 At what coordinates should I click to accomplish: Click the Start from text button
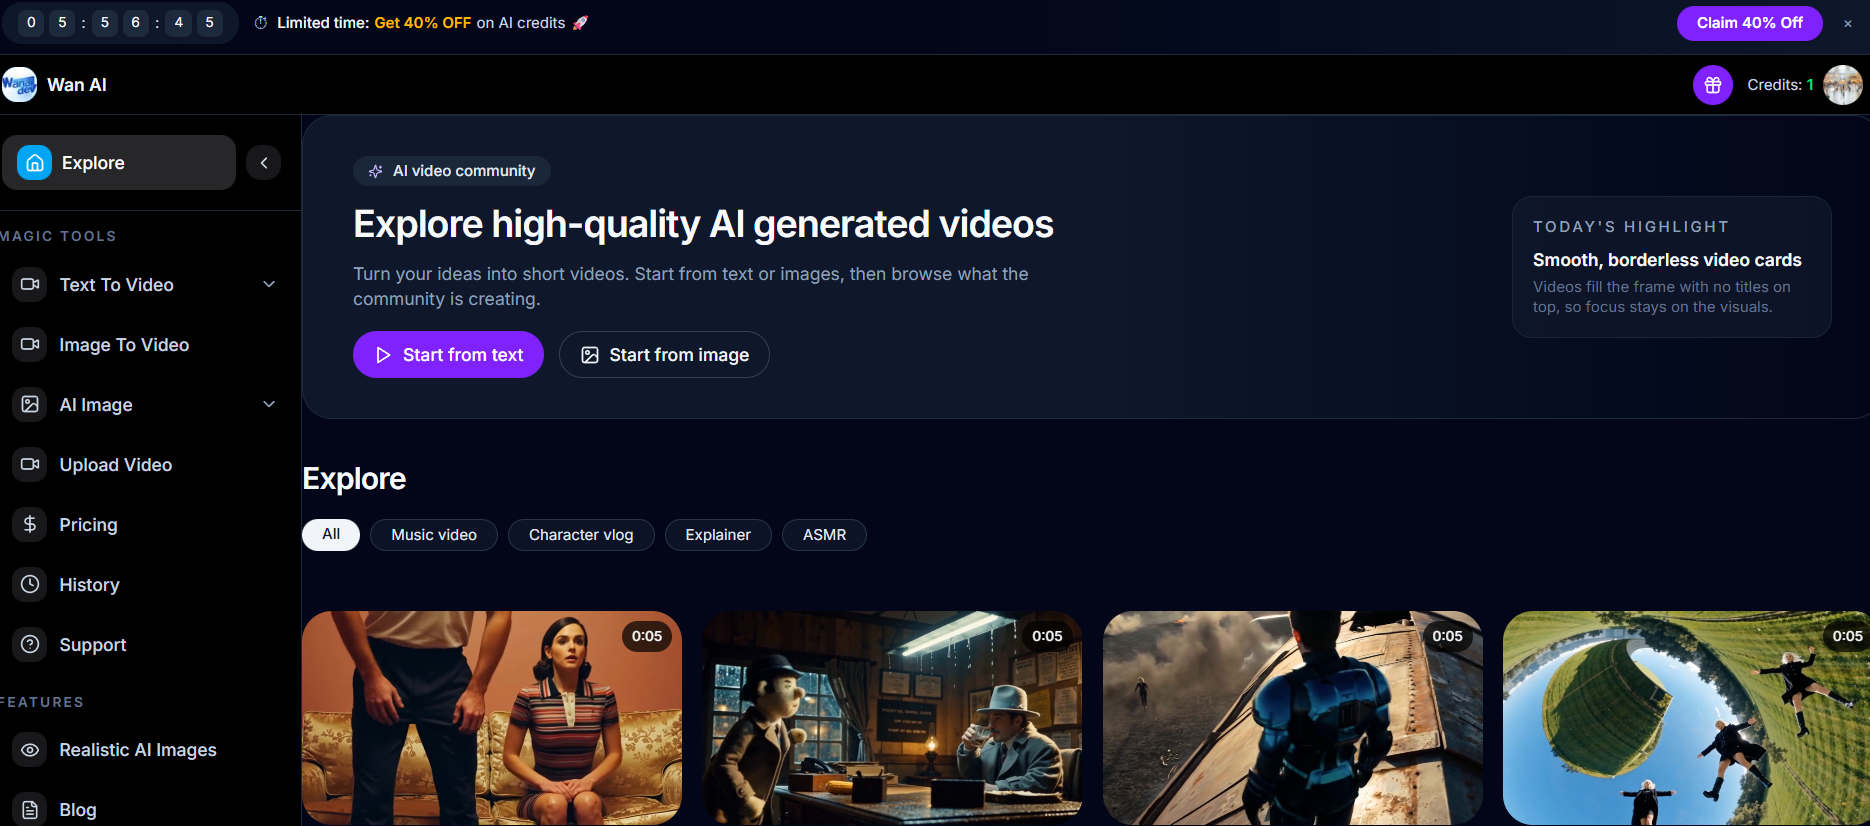[448, 355]
